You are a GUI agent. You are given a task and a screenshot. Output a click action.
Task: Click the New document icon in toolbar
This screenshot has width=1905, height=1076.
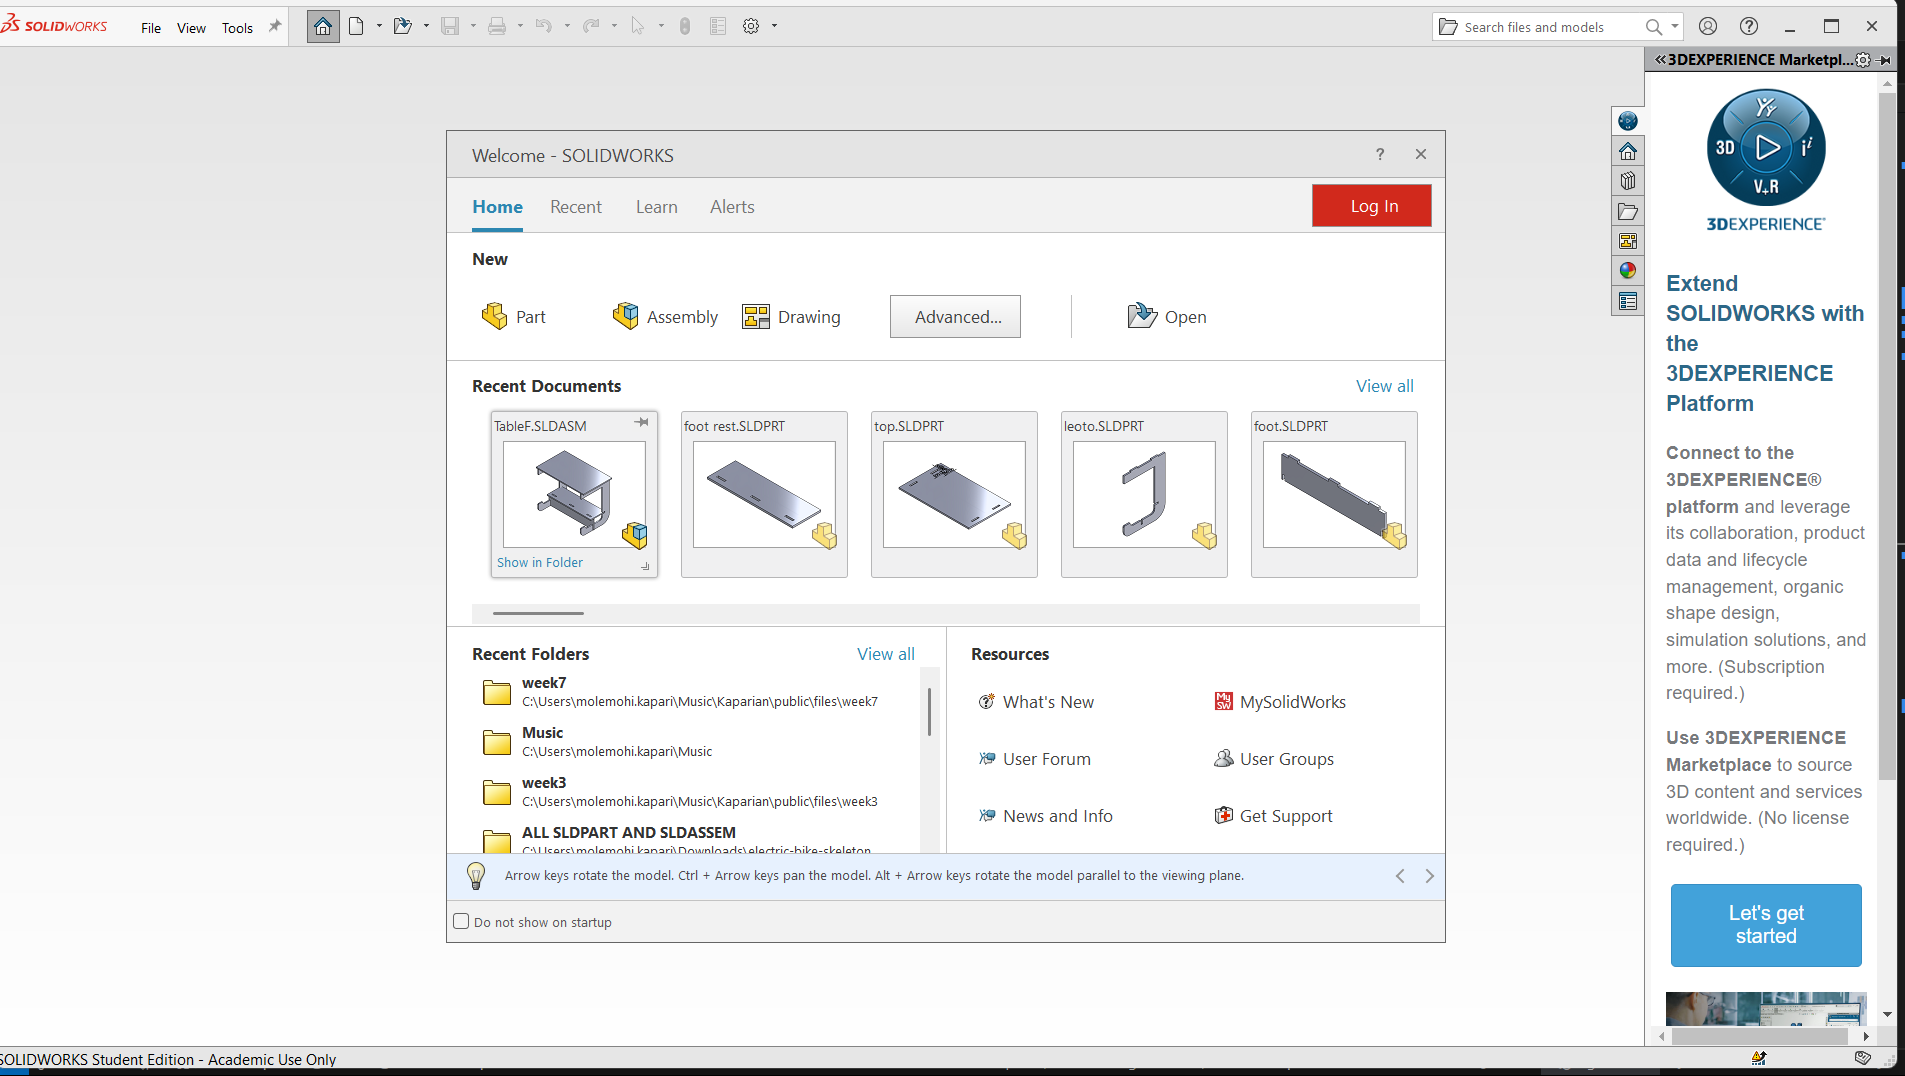356,27
